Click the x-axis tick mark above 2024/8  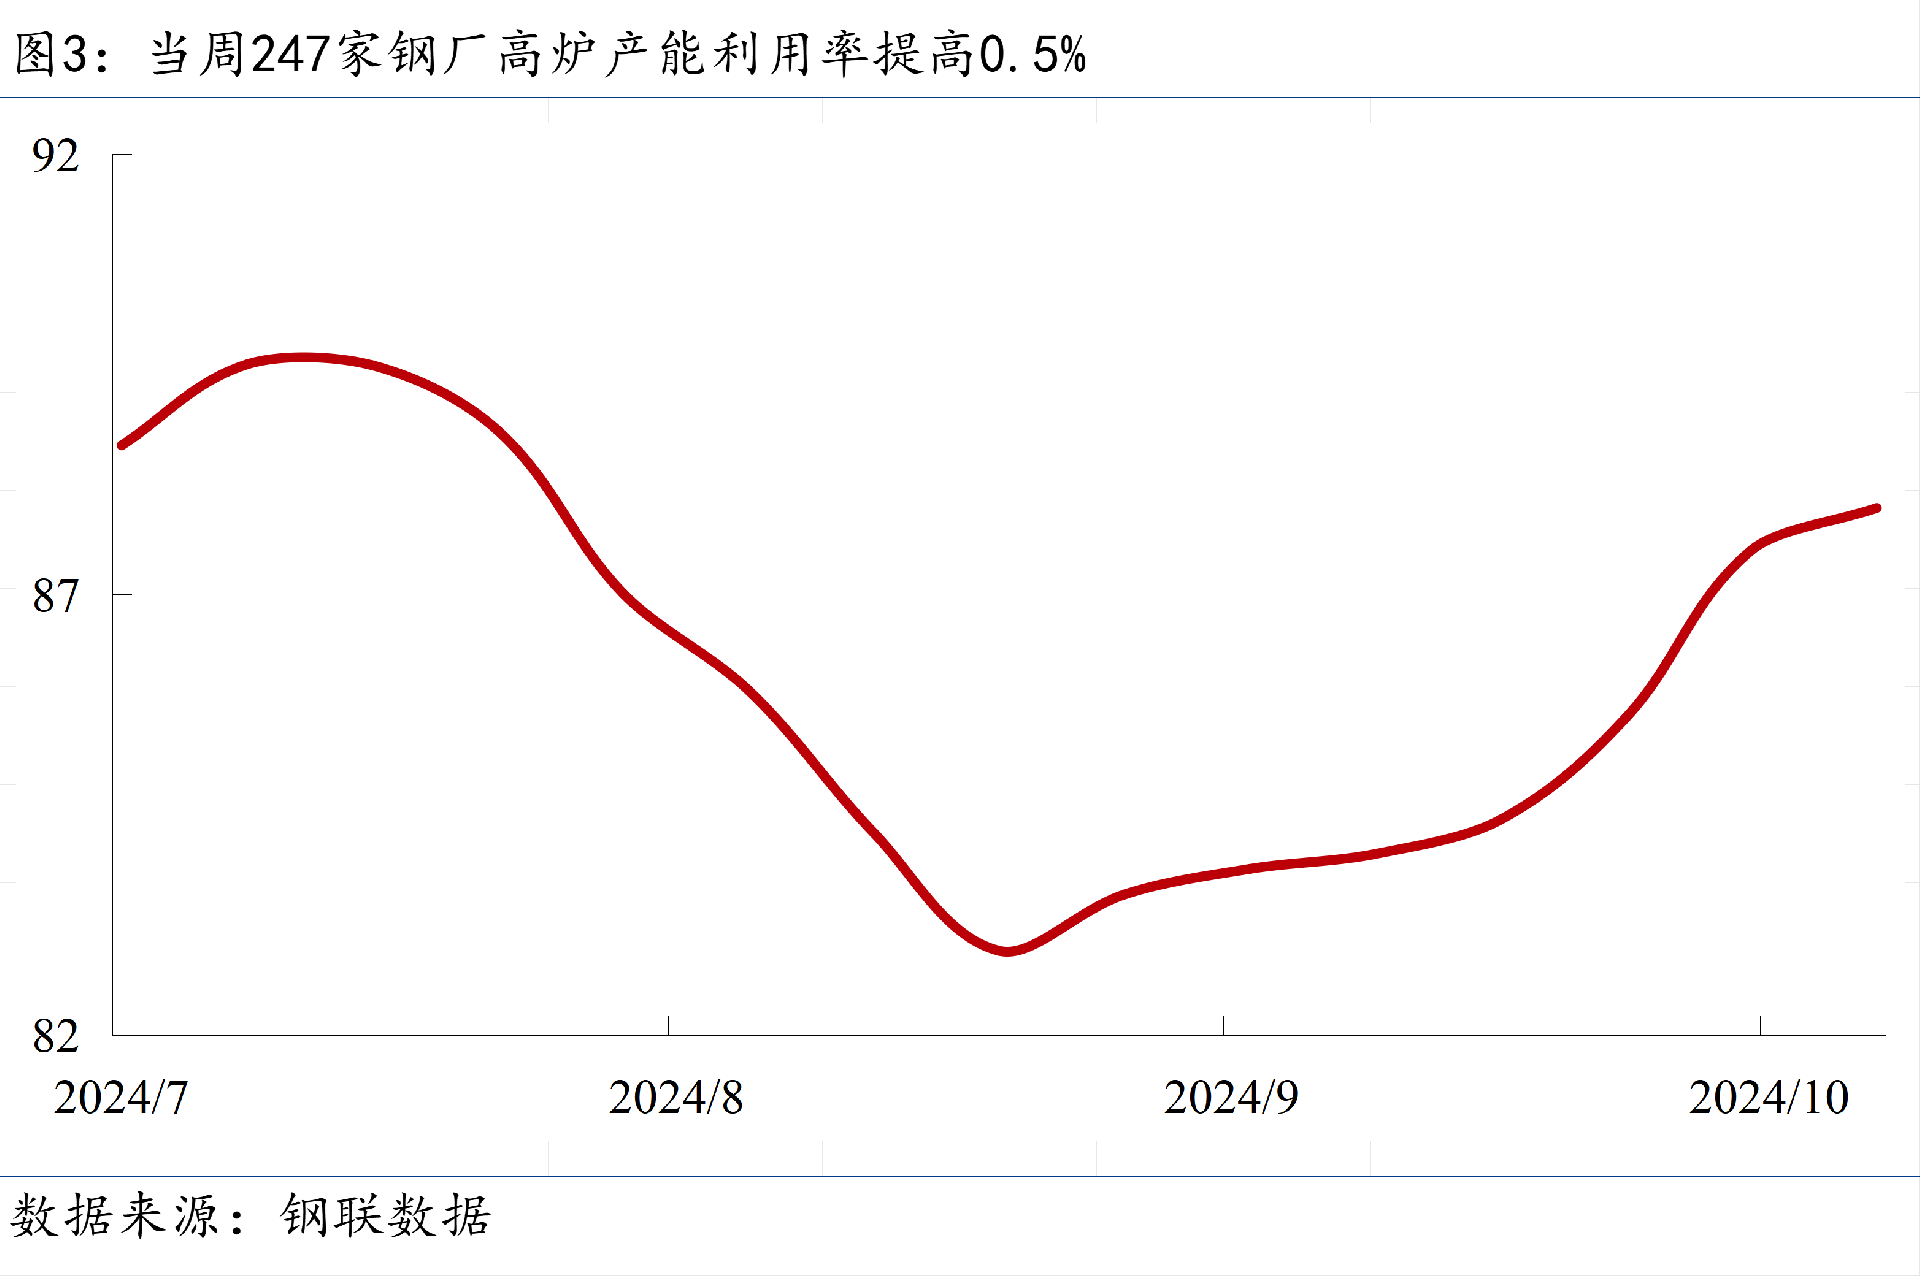(668, 1026)
